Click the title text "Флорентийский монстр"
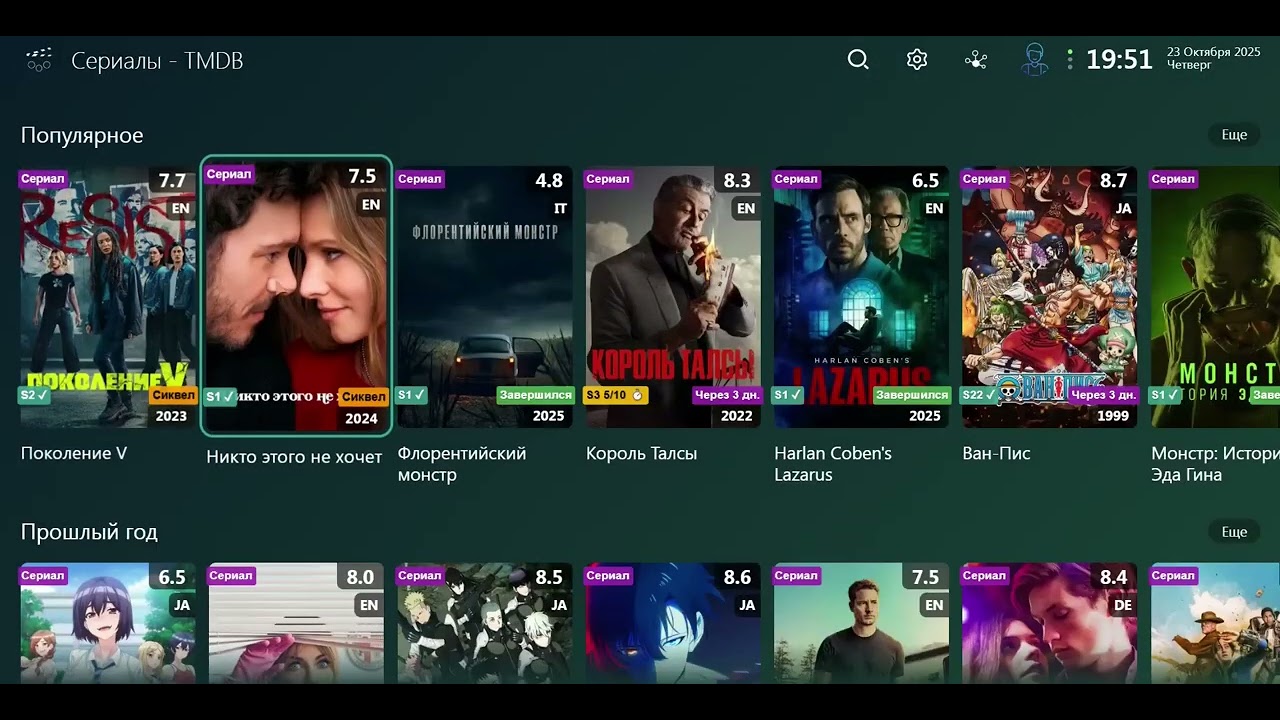Viewport: 1280px width, 720px height. [462, 464]
